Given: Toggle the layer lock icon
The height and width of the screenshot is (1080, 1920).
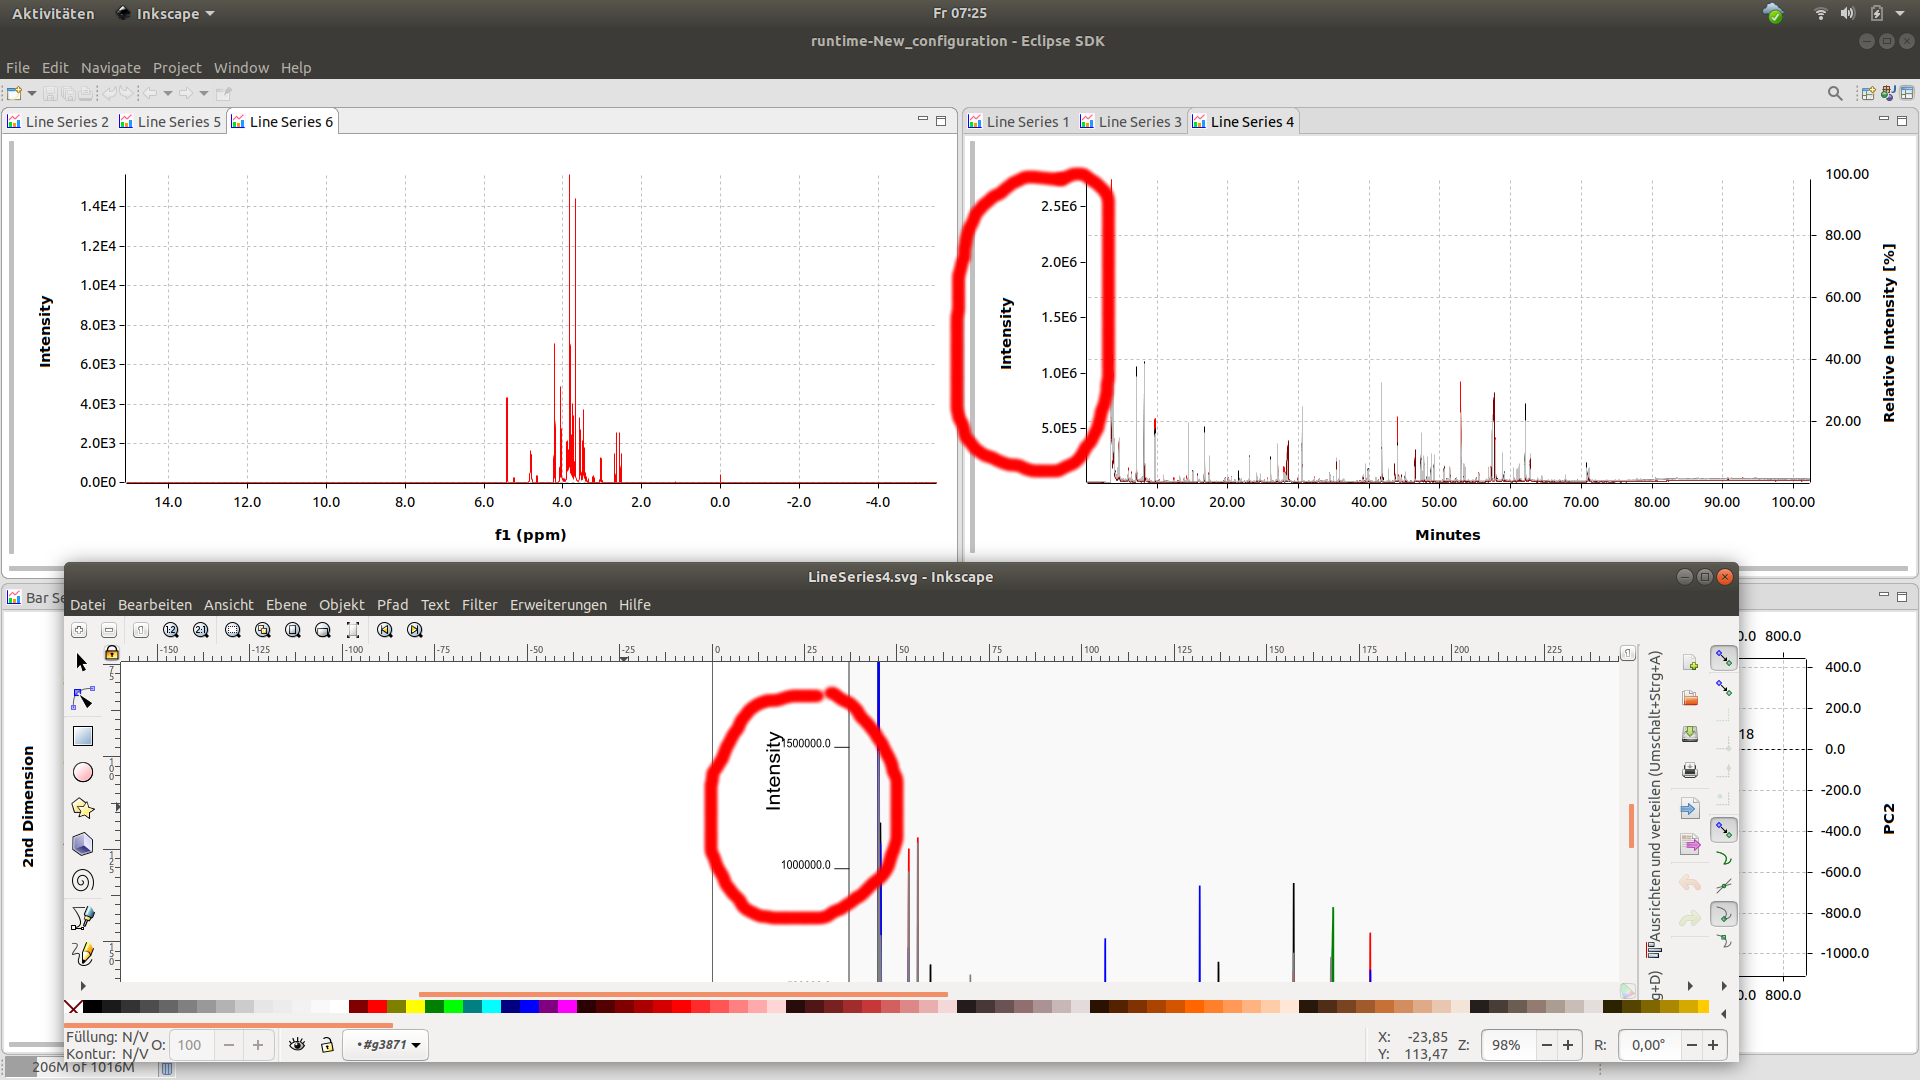Looking at the screenshot, I should coord(327,1045).
